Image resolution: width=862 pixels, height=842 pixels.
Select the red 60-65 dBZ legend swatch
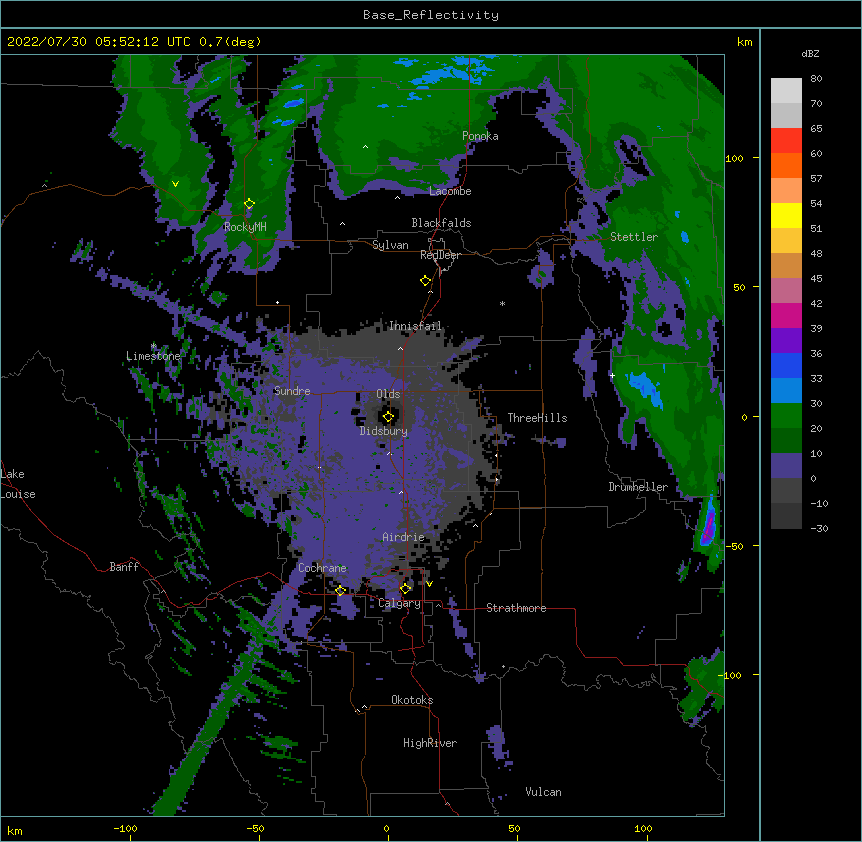tap(786, 141)
